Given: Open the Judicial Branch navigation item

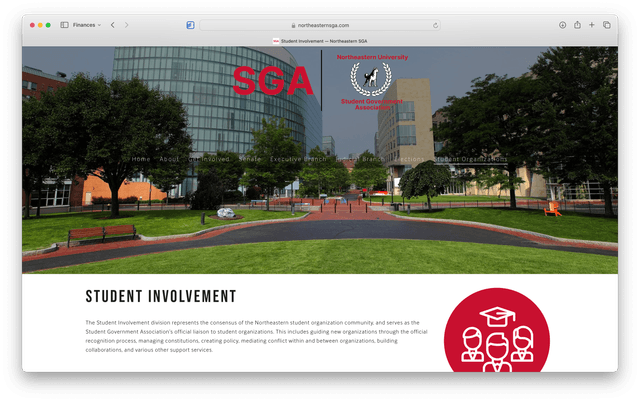Looking at the screenshot, I should 360,159.
